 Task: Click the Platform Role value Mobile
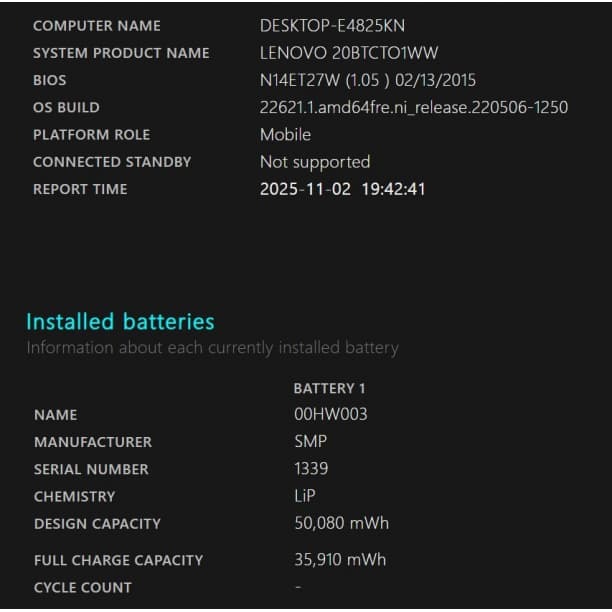pos(285,134)
